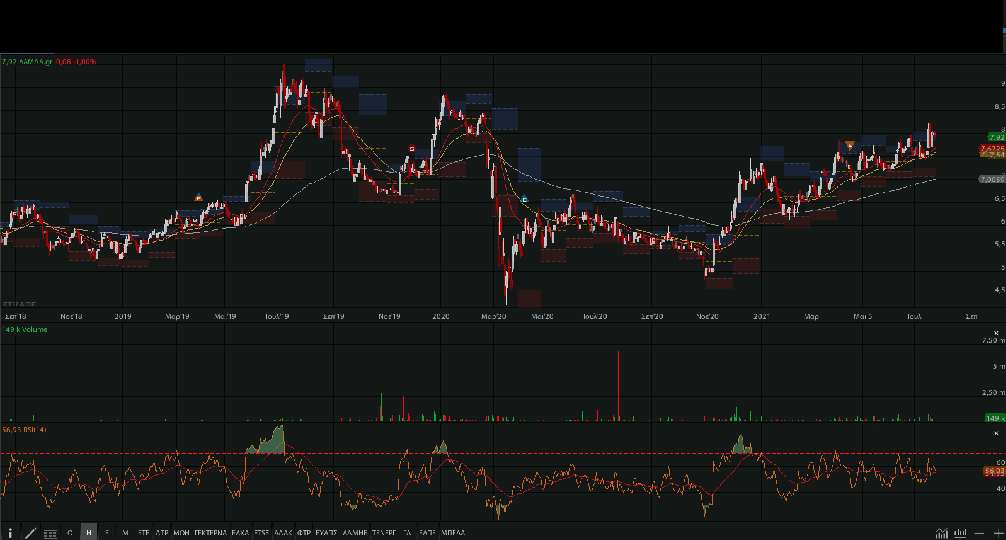
Task: Switch to the E timeframe
Action: pyautogui.click(x=107, y=533)
